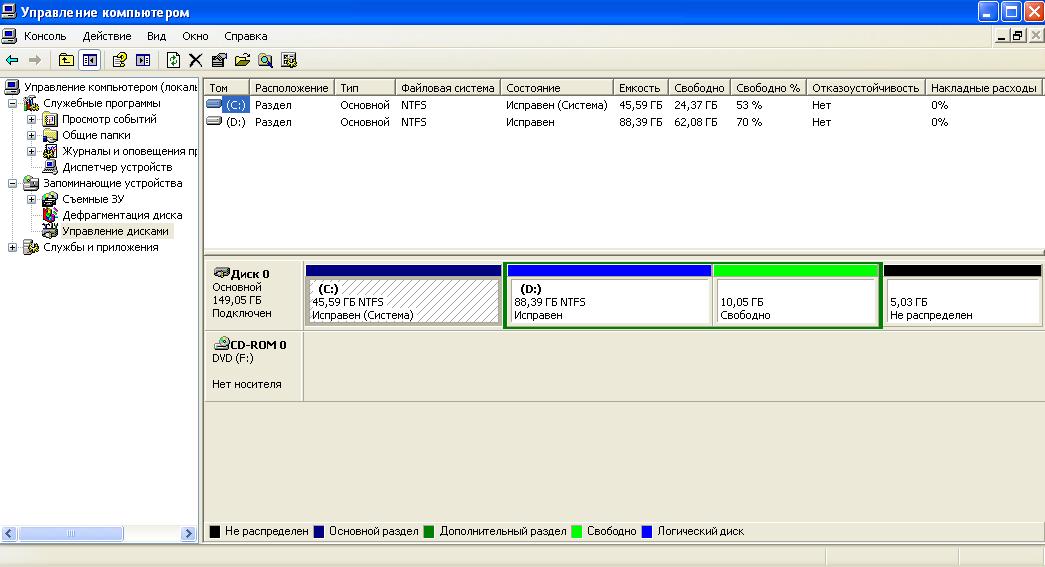Sort volumes by Файловая система column header

click(x=447, y=88)
